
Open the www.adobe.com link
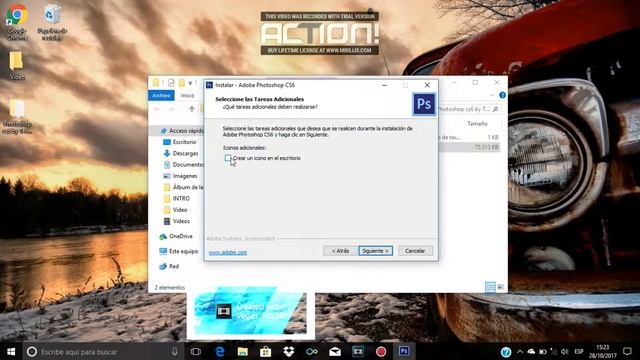click(x=228, y=253)
